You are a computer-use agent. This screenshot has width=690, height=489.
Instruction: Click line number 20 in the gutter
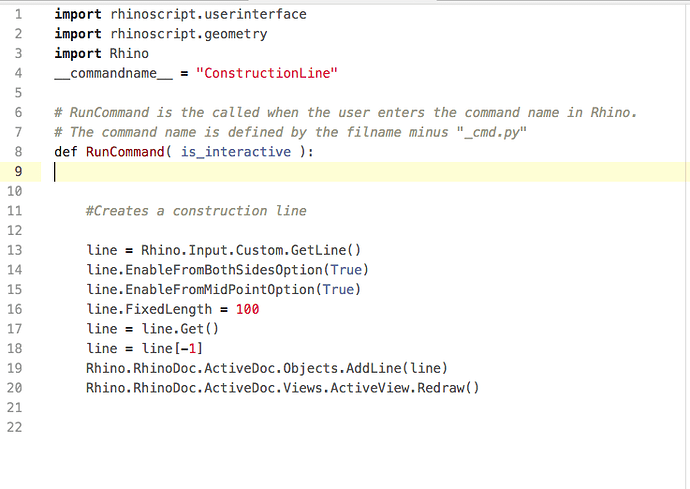tap(15, 388)
